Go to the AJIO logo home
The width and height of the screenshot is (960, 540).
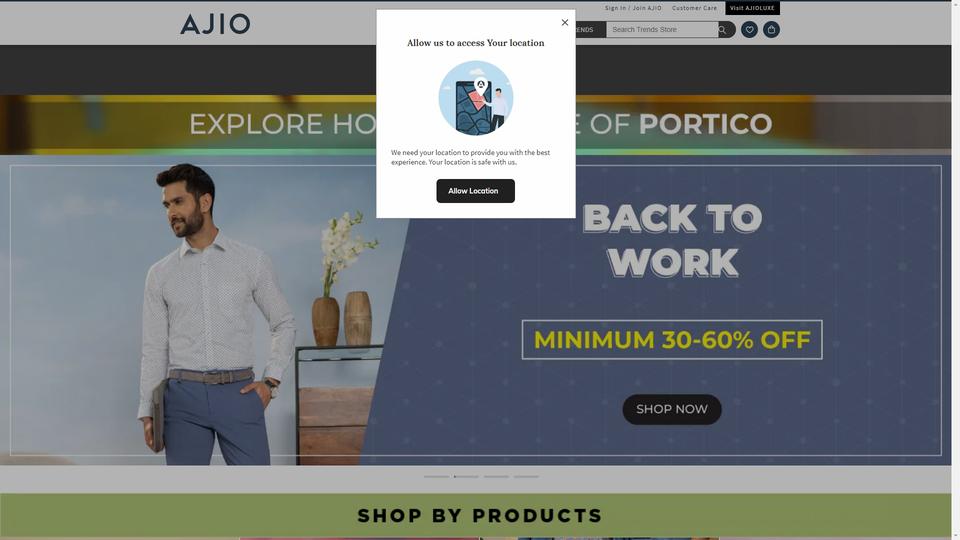point(215,24)
